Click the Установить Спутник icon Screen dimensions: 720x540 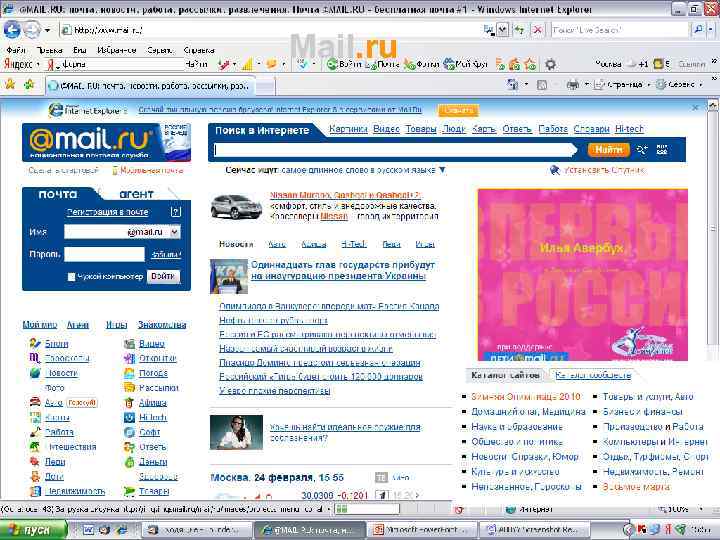(555, 170)
